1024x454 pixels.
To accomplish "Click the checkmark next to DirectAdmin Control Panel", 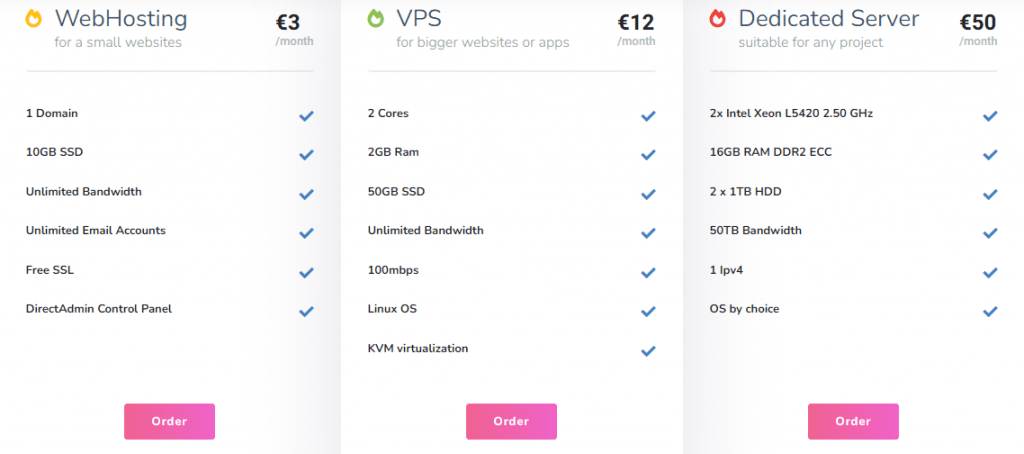I will coord(306,312).
